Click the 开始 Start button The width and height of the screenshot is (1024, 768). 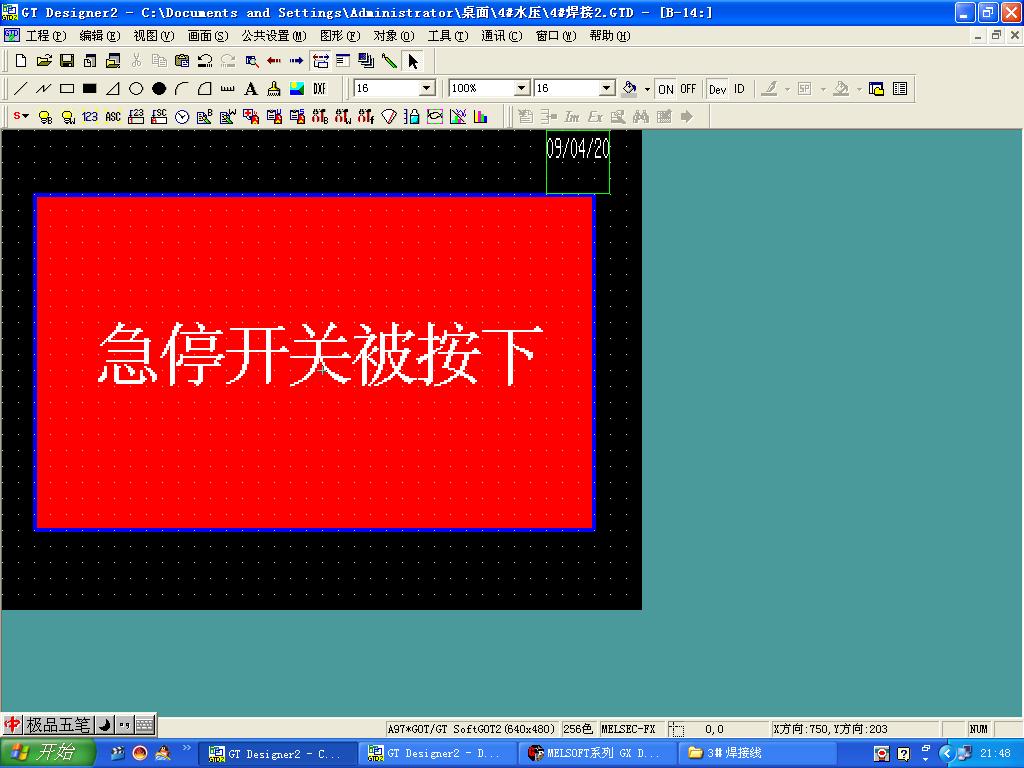[x=48, y=753]
